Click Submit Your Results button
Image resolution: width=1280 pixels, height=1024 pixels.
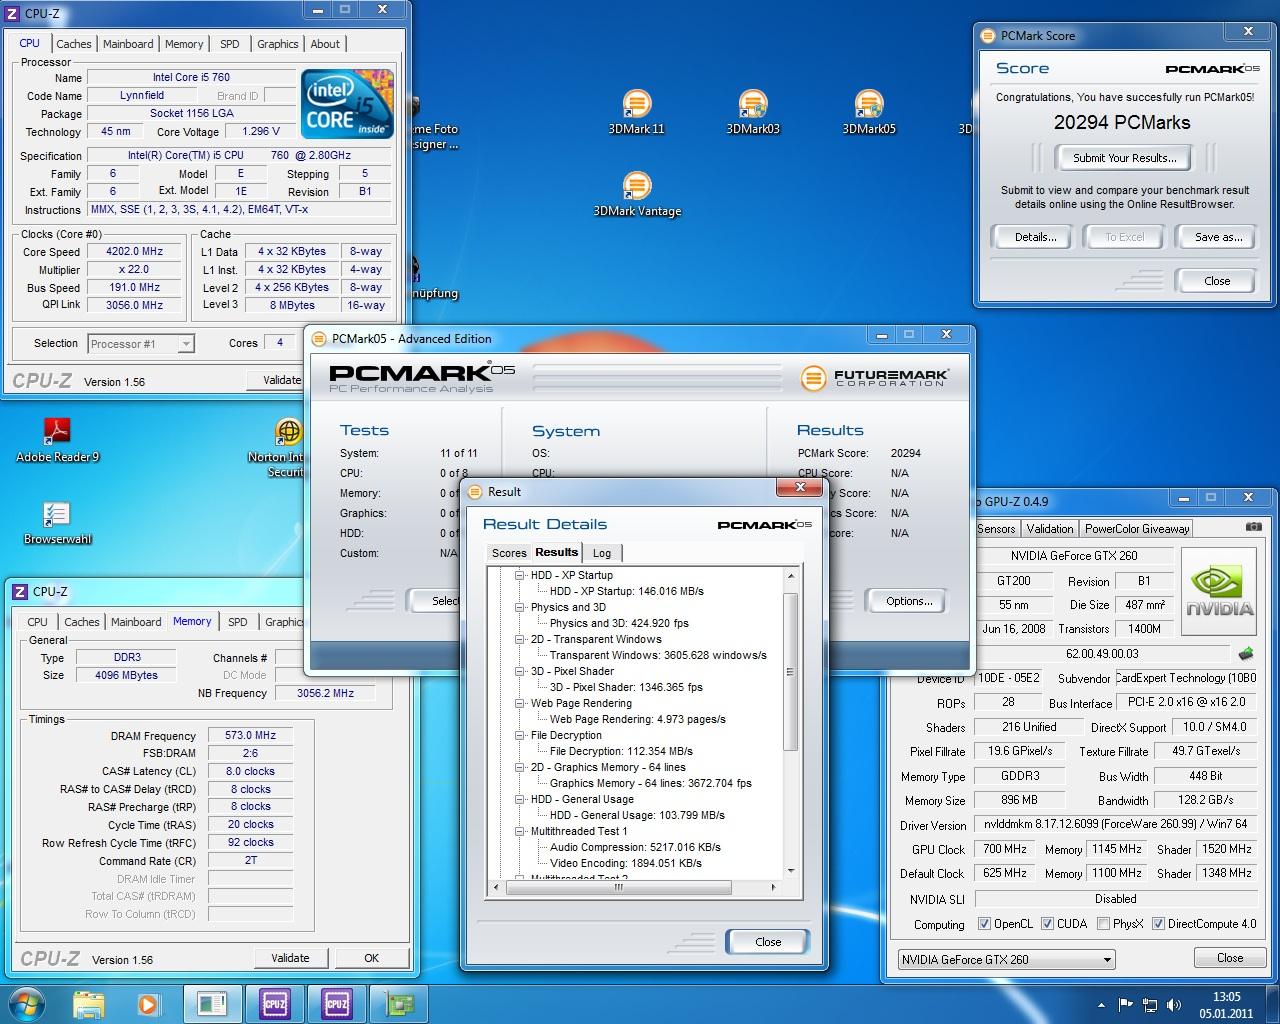point(1125,158)
